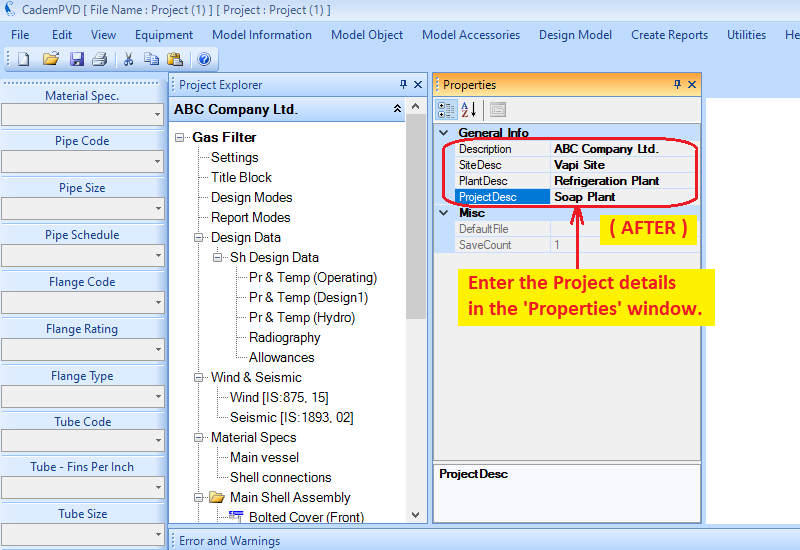Open Help using the question mark icon
Screen dimensions: 800x550
(204, 59)
